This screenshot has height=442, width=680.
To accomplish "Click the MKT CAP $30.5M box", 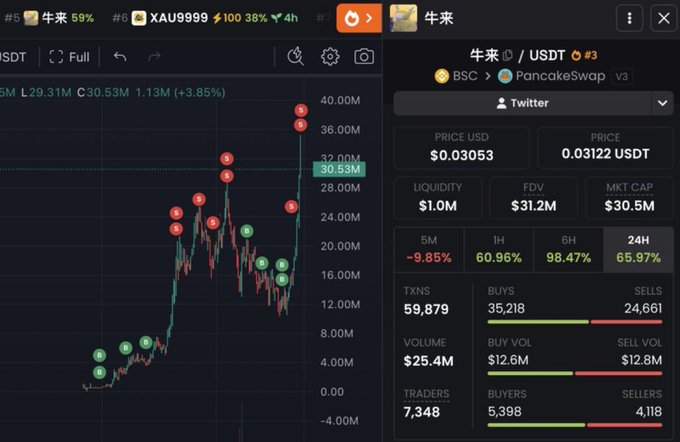I will click(x=629, y=198).
